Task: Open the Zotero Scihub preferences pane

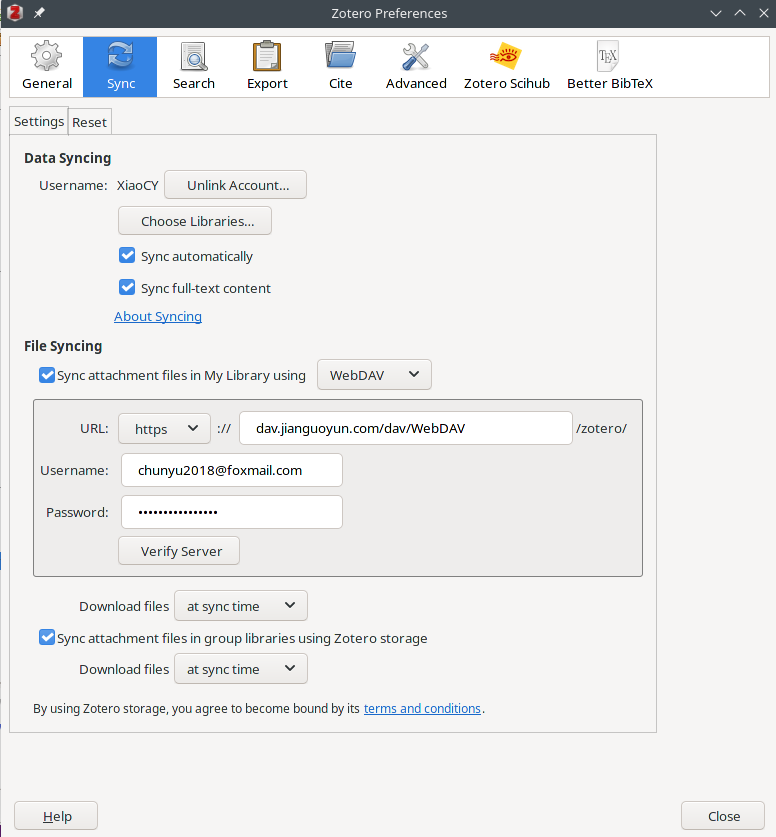Action: click(506, 67)
